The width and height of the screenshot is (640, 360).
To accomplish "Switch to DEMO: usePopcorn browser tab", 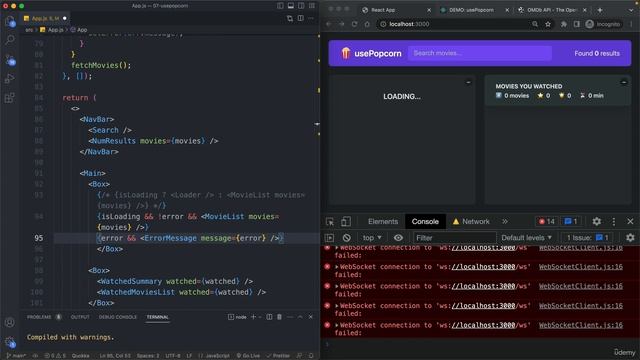I will 471,10.
